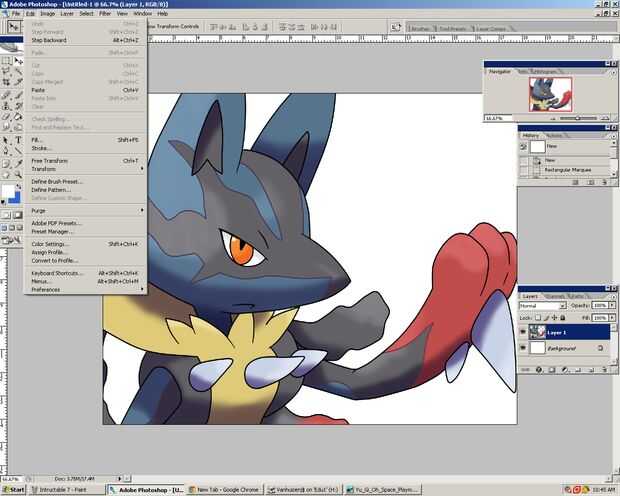
Task: Toggle lock image pixels brush icon
Action: coord(546,317)
